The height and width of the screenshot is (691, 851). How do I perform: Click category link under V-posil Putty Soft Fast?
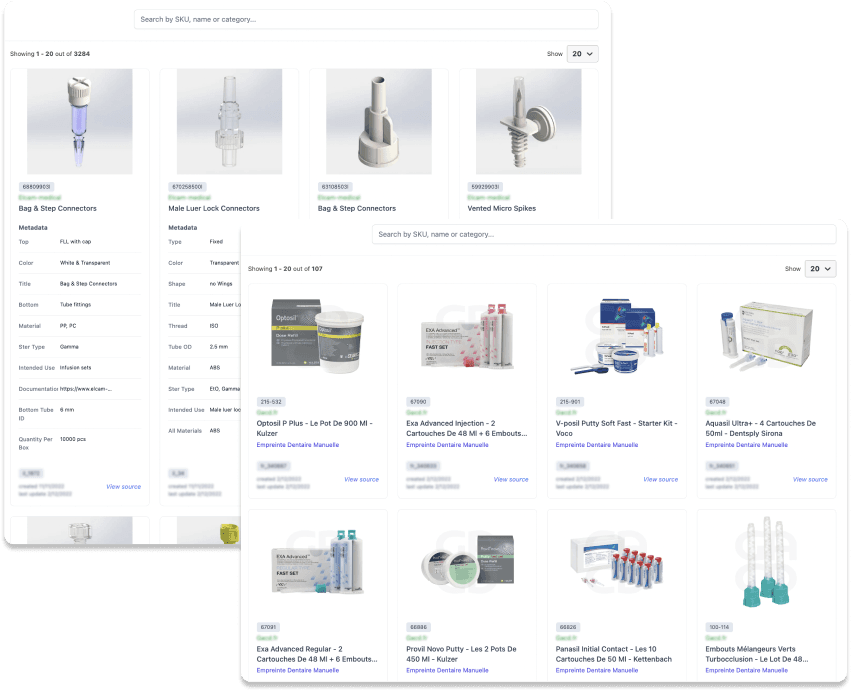click(597, 445)
